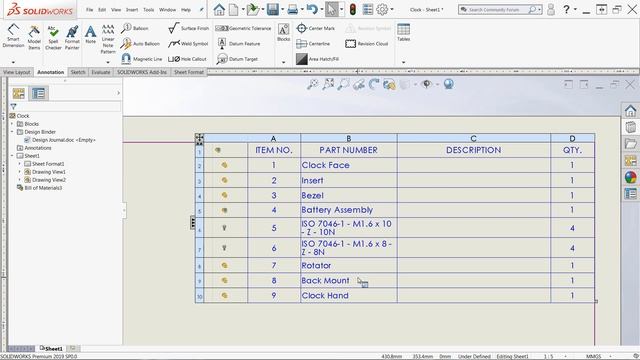Select the Battery Assembly cell
Screen dimensions: 640x360
(349, 210)
